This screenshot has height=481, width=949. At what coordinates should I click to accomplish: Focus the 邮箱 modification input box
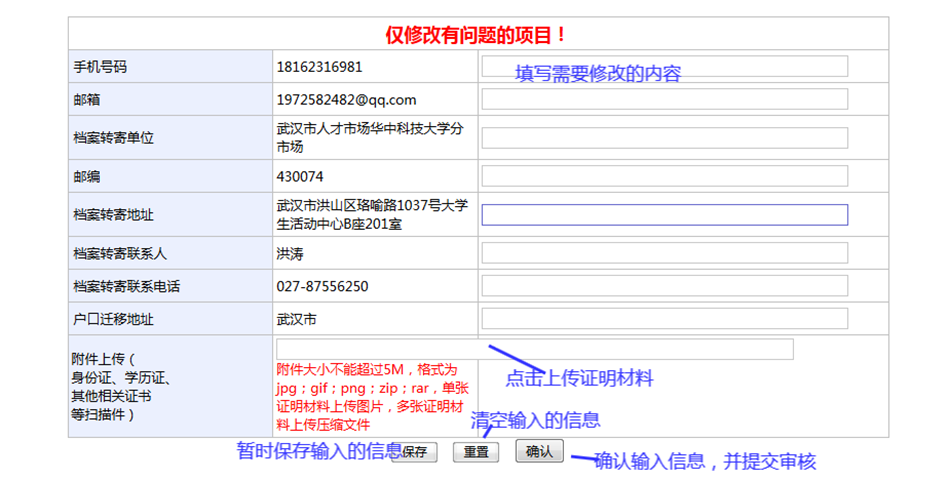(x=664, y=99)
